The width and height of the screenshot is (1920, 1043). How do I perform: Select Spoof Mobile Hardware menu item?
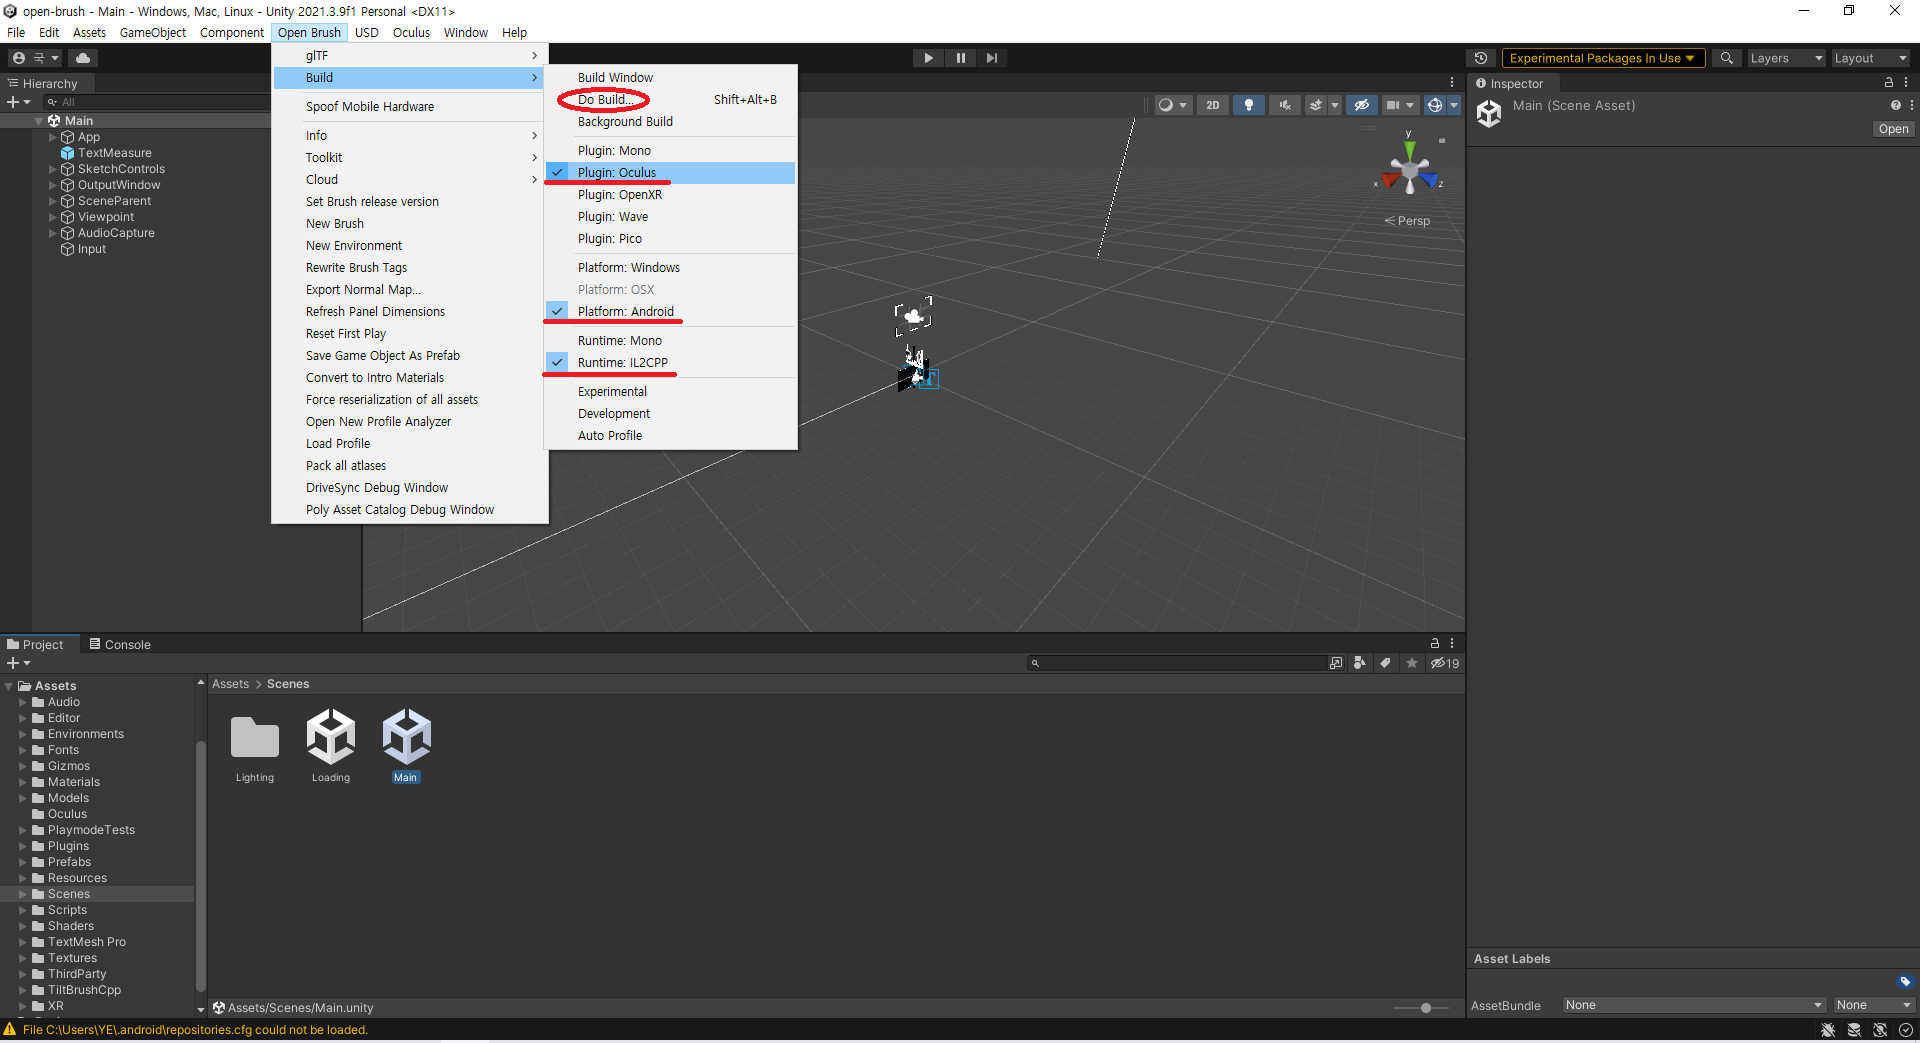410,107
